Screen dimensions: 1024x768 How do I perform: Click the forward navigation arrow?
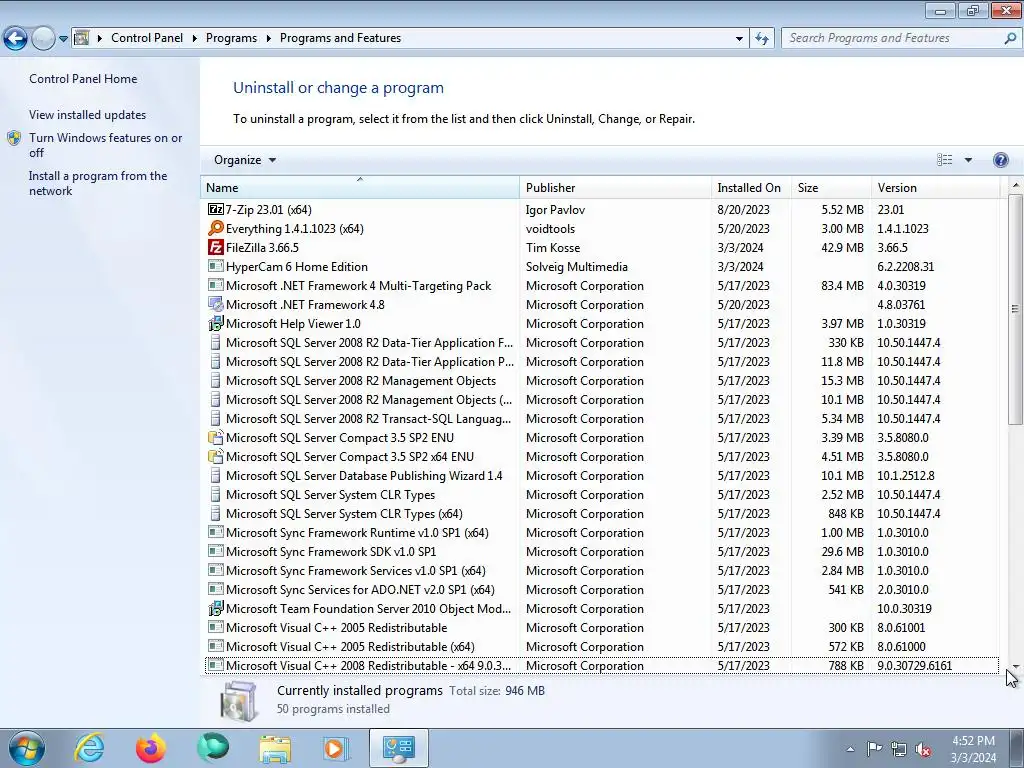click(43, 39)
